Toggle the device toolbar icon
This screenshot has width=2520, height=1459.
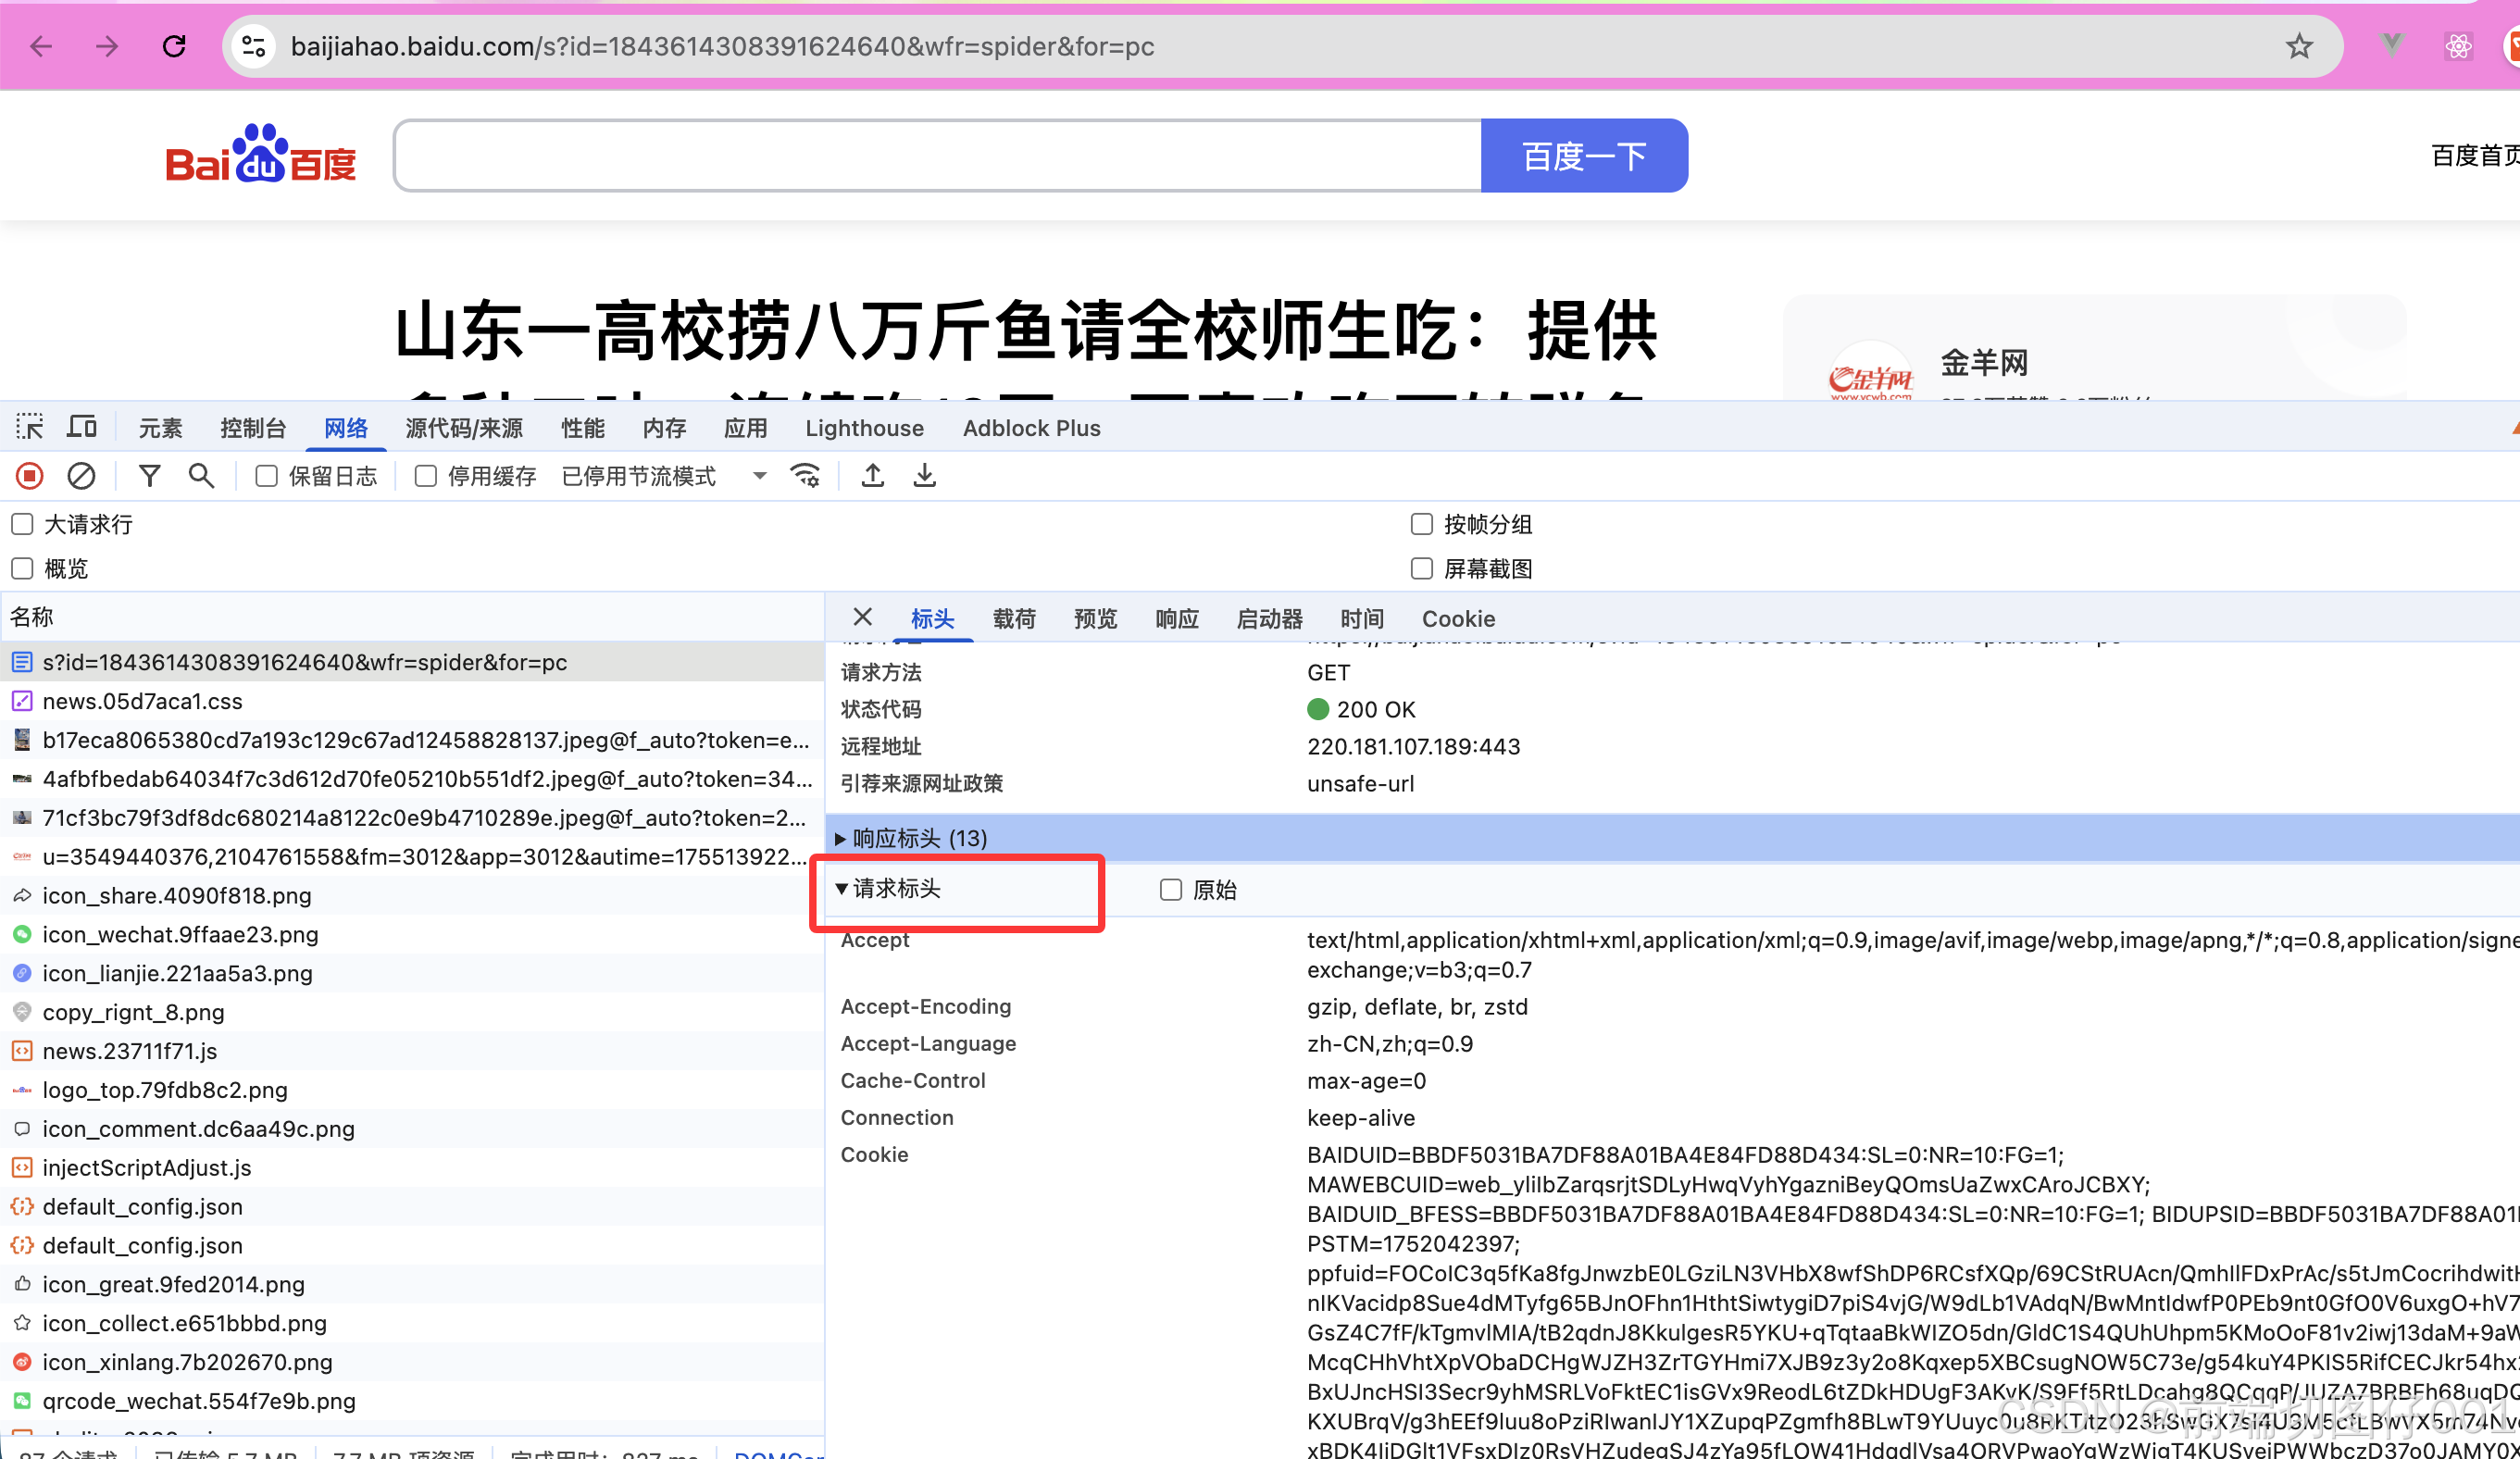[x=82, y=427]
